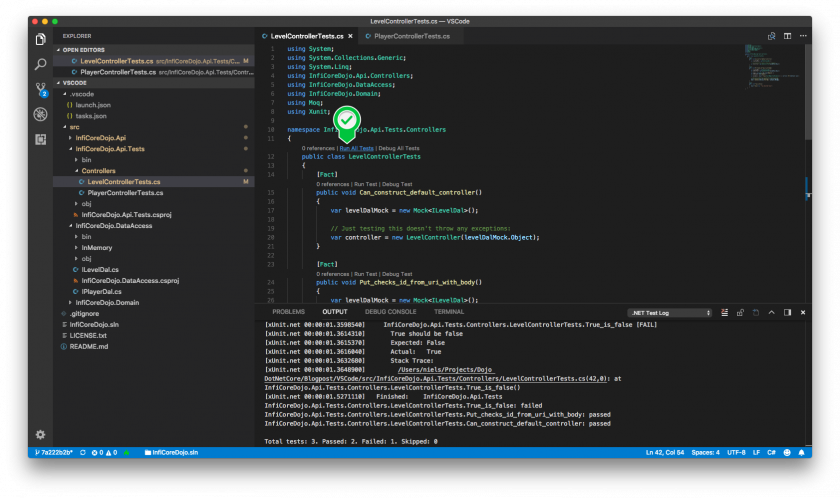Change indentation via Spaces: 4

tap(706, 452)
